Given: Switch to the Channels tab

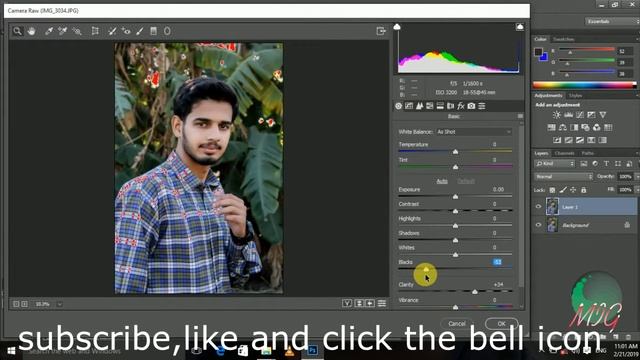Looking at the screenshot, I should point(564,153).
